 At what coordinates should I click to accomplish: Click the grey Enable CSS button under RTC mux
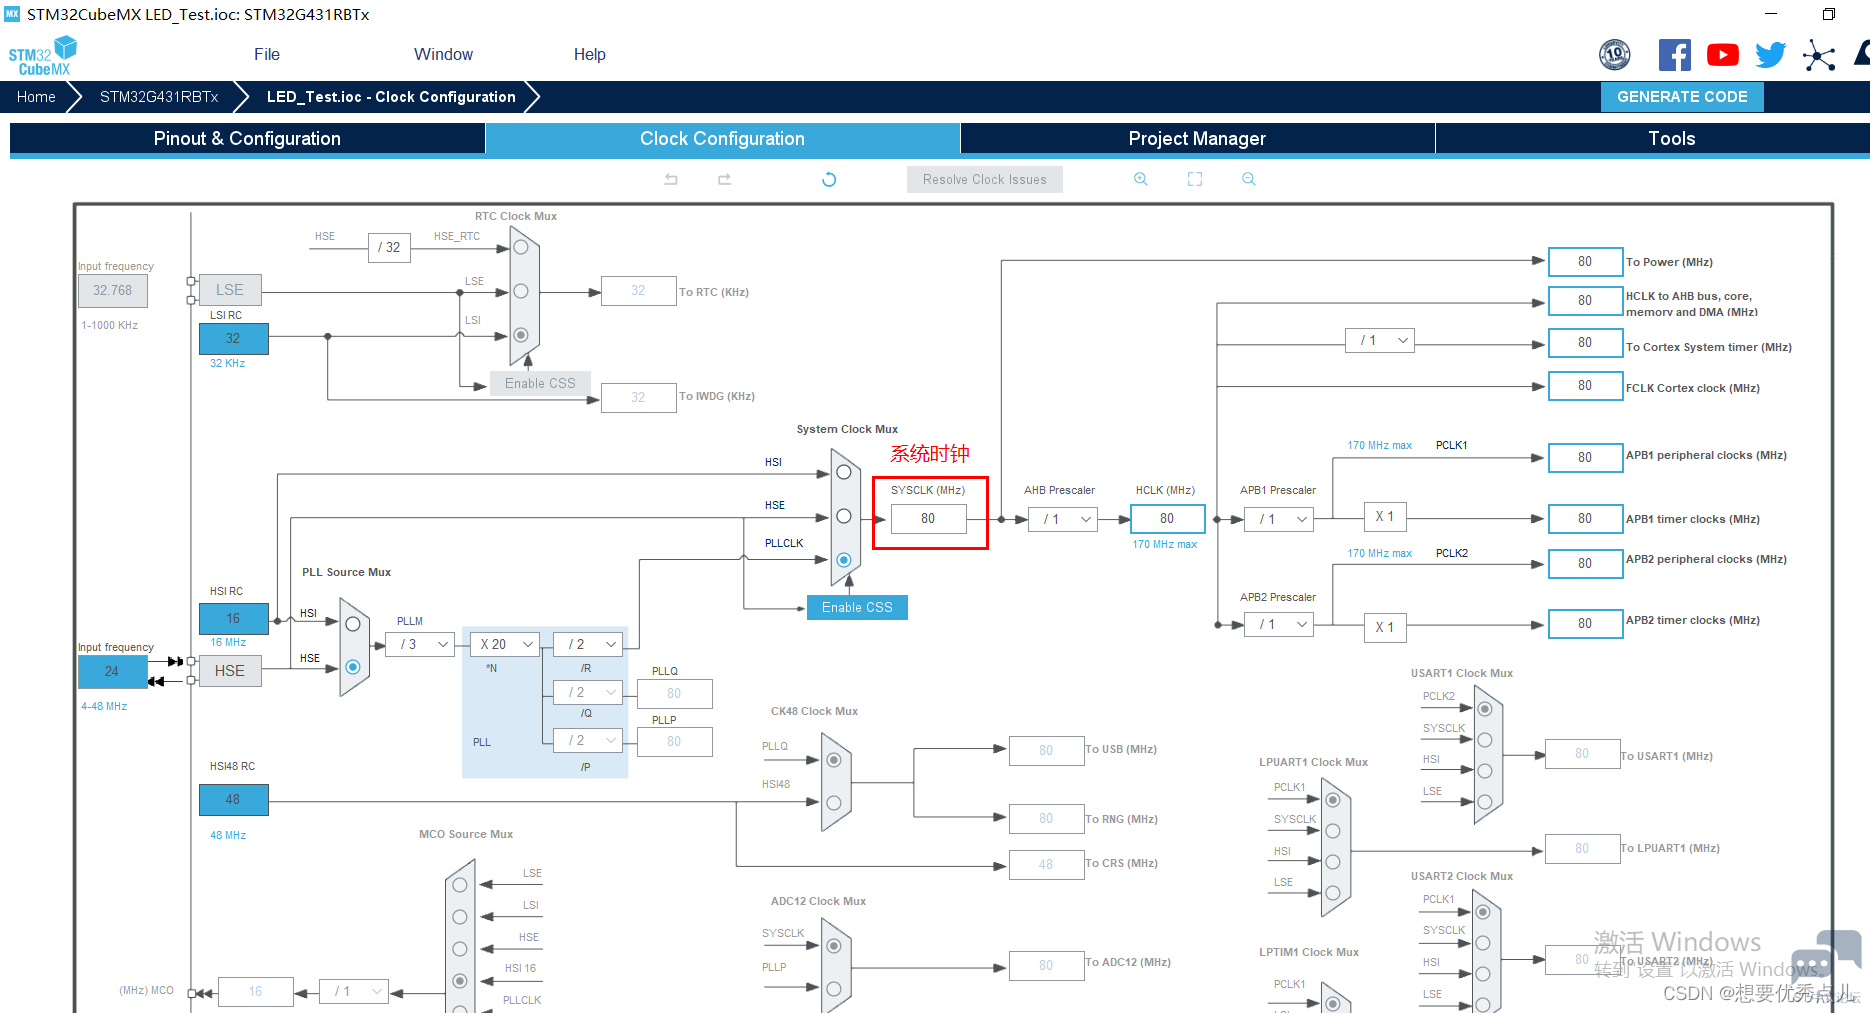point(540,384)
